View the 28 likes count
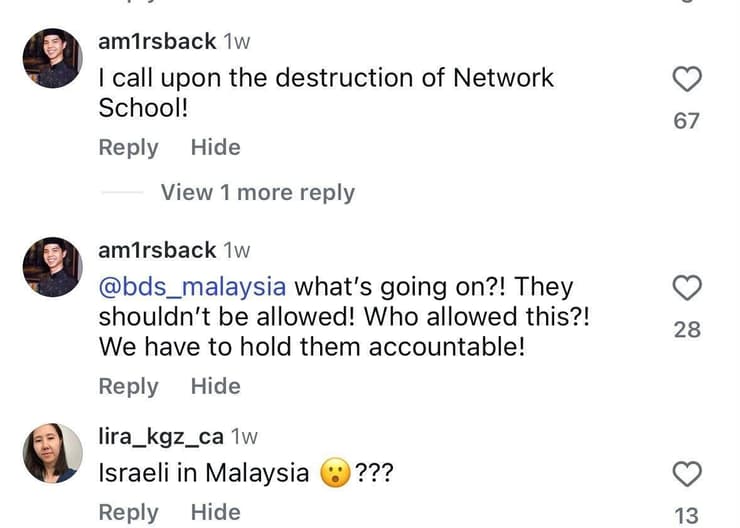The width and height of the screenshot is (740, 528). coord(687,330)
